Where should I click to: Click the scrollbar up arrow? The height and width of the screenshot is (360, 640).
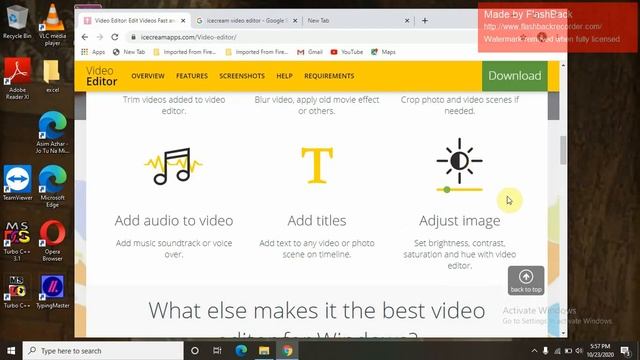(564, 65)
